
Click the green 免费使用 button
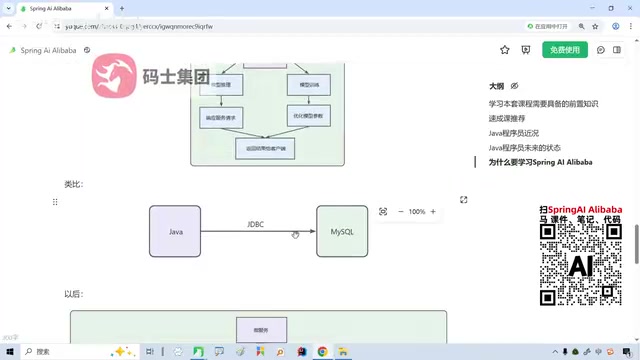click(565, 50)
